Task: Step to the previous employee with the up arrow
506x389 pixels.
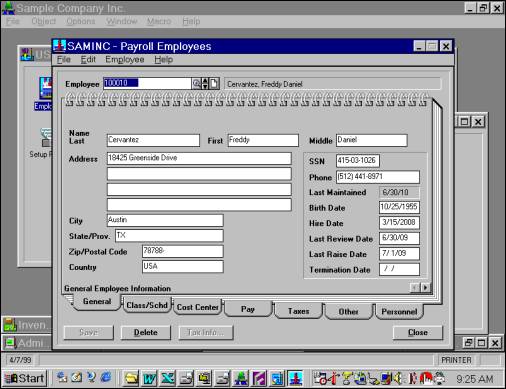Action: (205, 81)
